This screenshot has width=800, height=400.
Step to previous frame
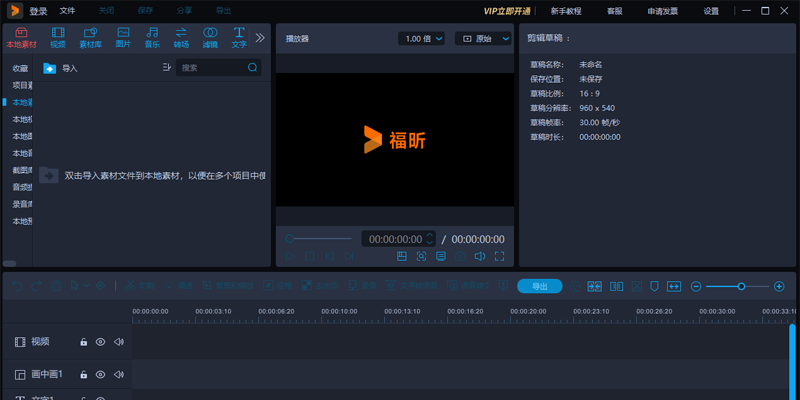point(330,257)
